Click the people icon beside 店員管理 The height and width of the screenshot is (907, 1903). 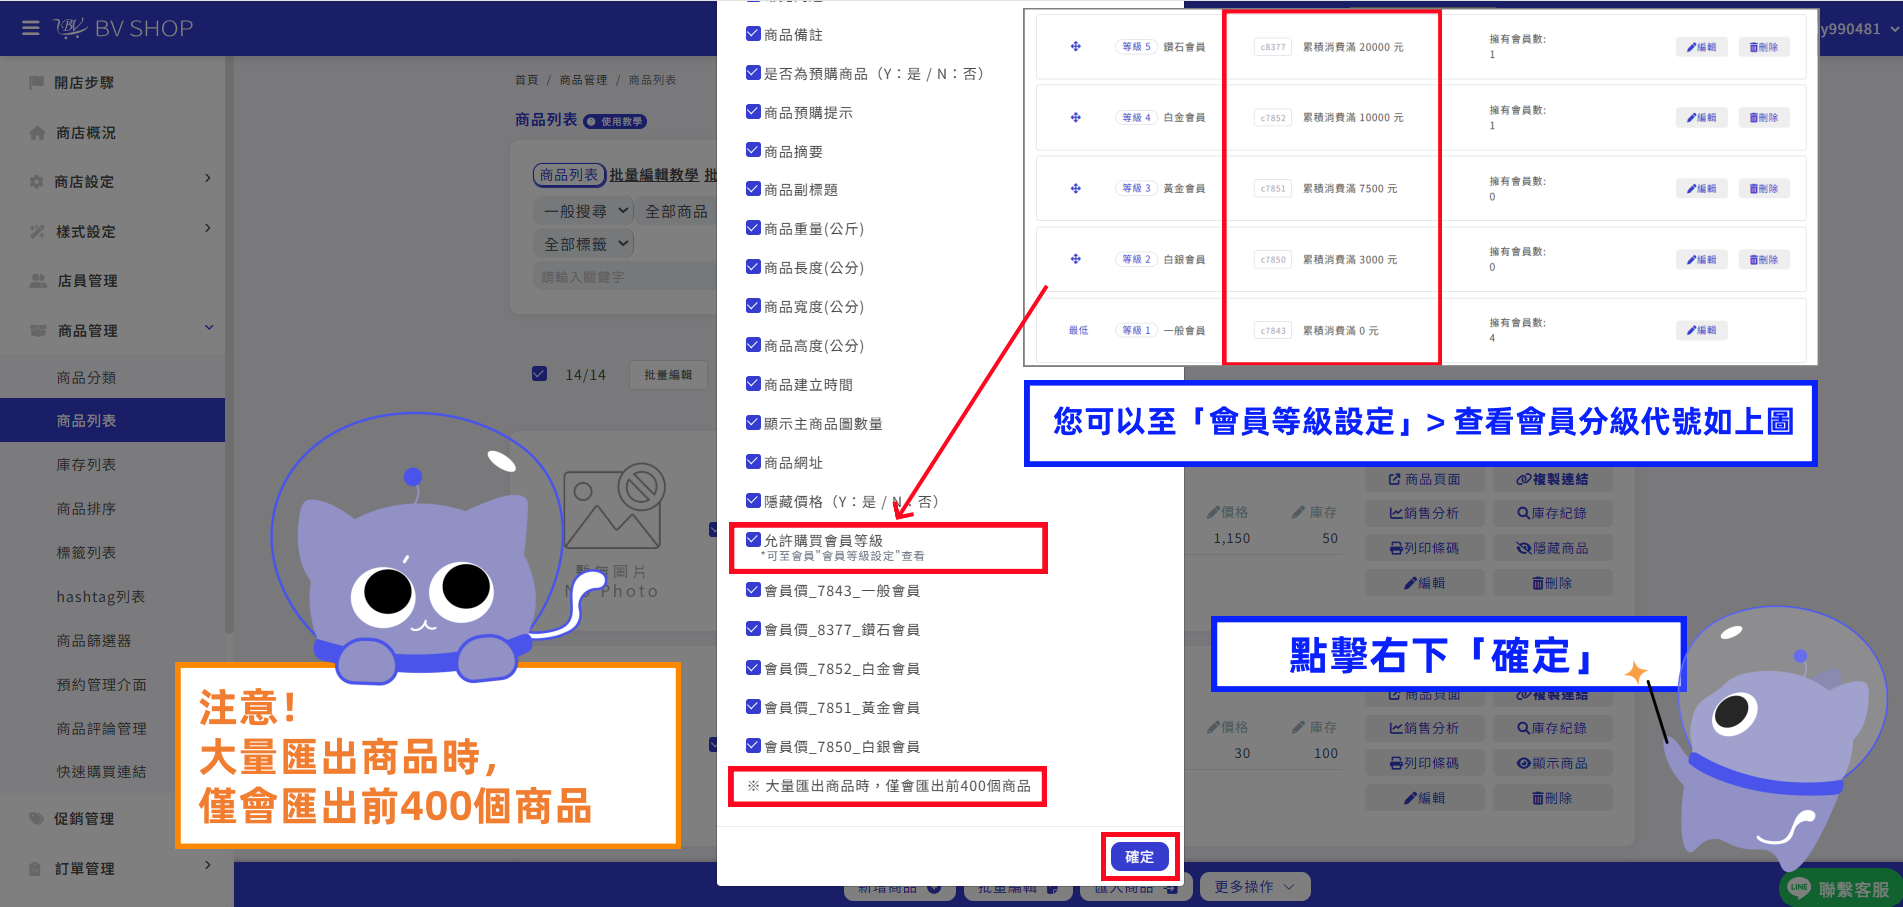click(x=38, y=280)
